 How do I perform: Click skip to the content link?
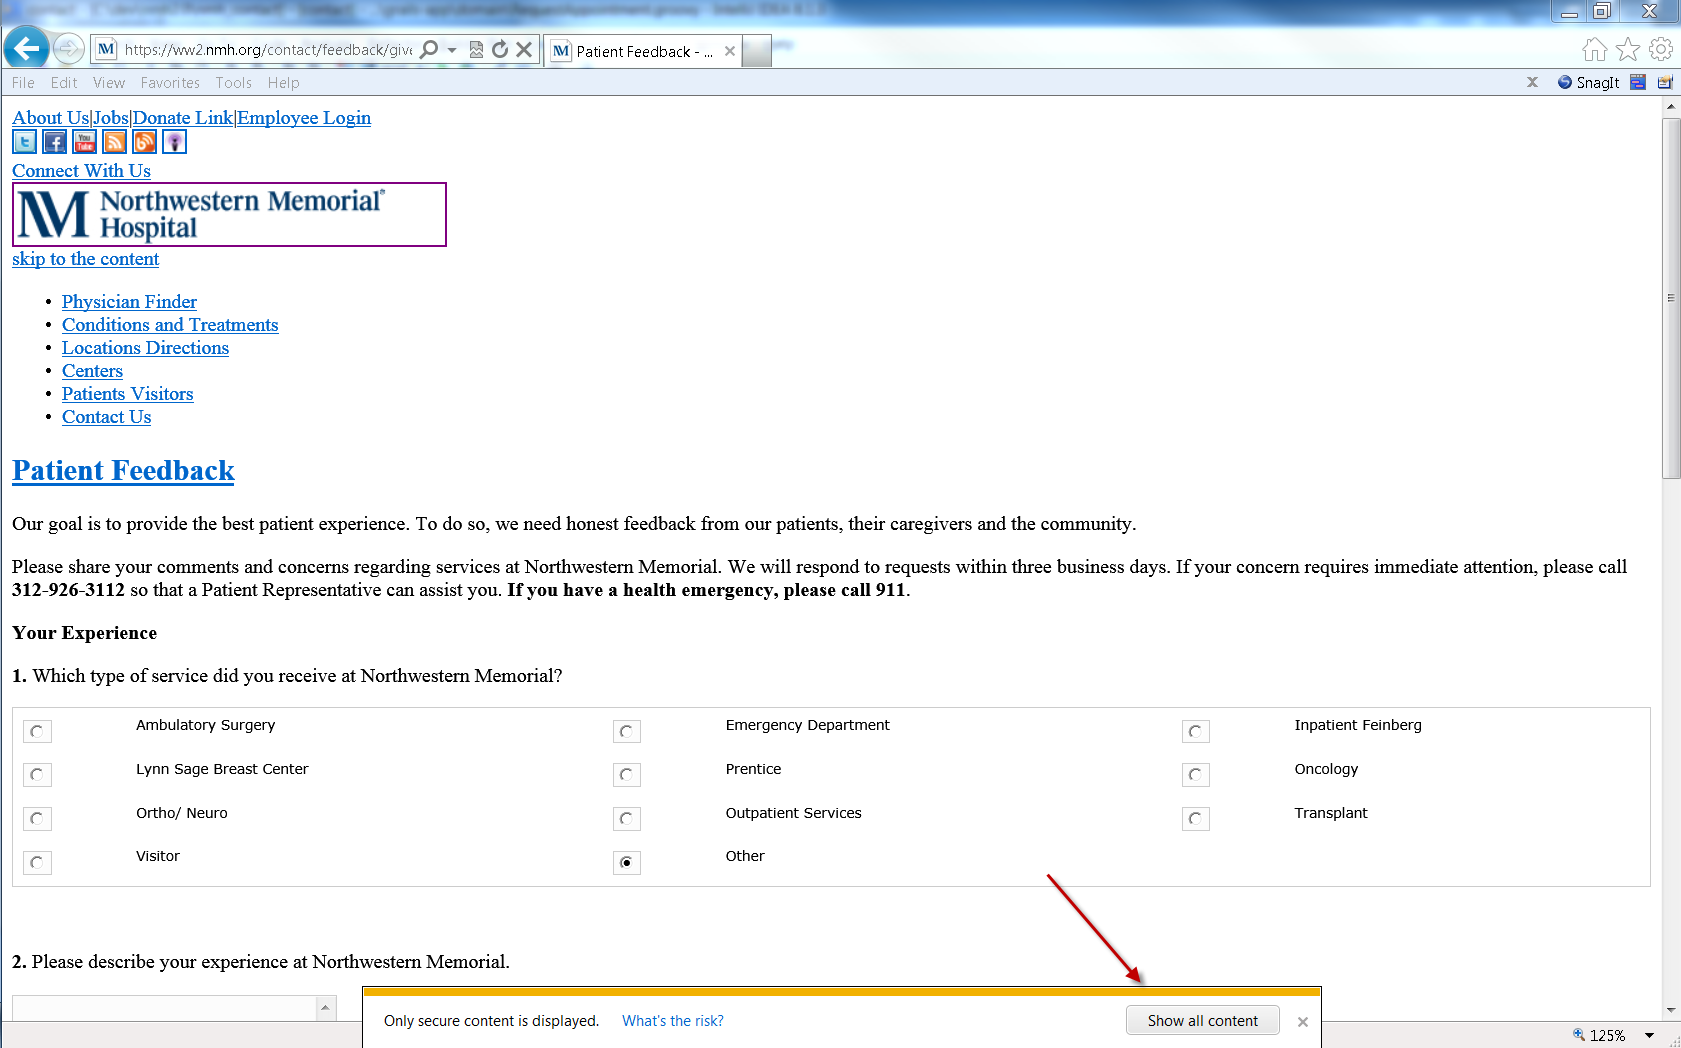point(86,259)
